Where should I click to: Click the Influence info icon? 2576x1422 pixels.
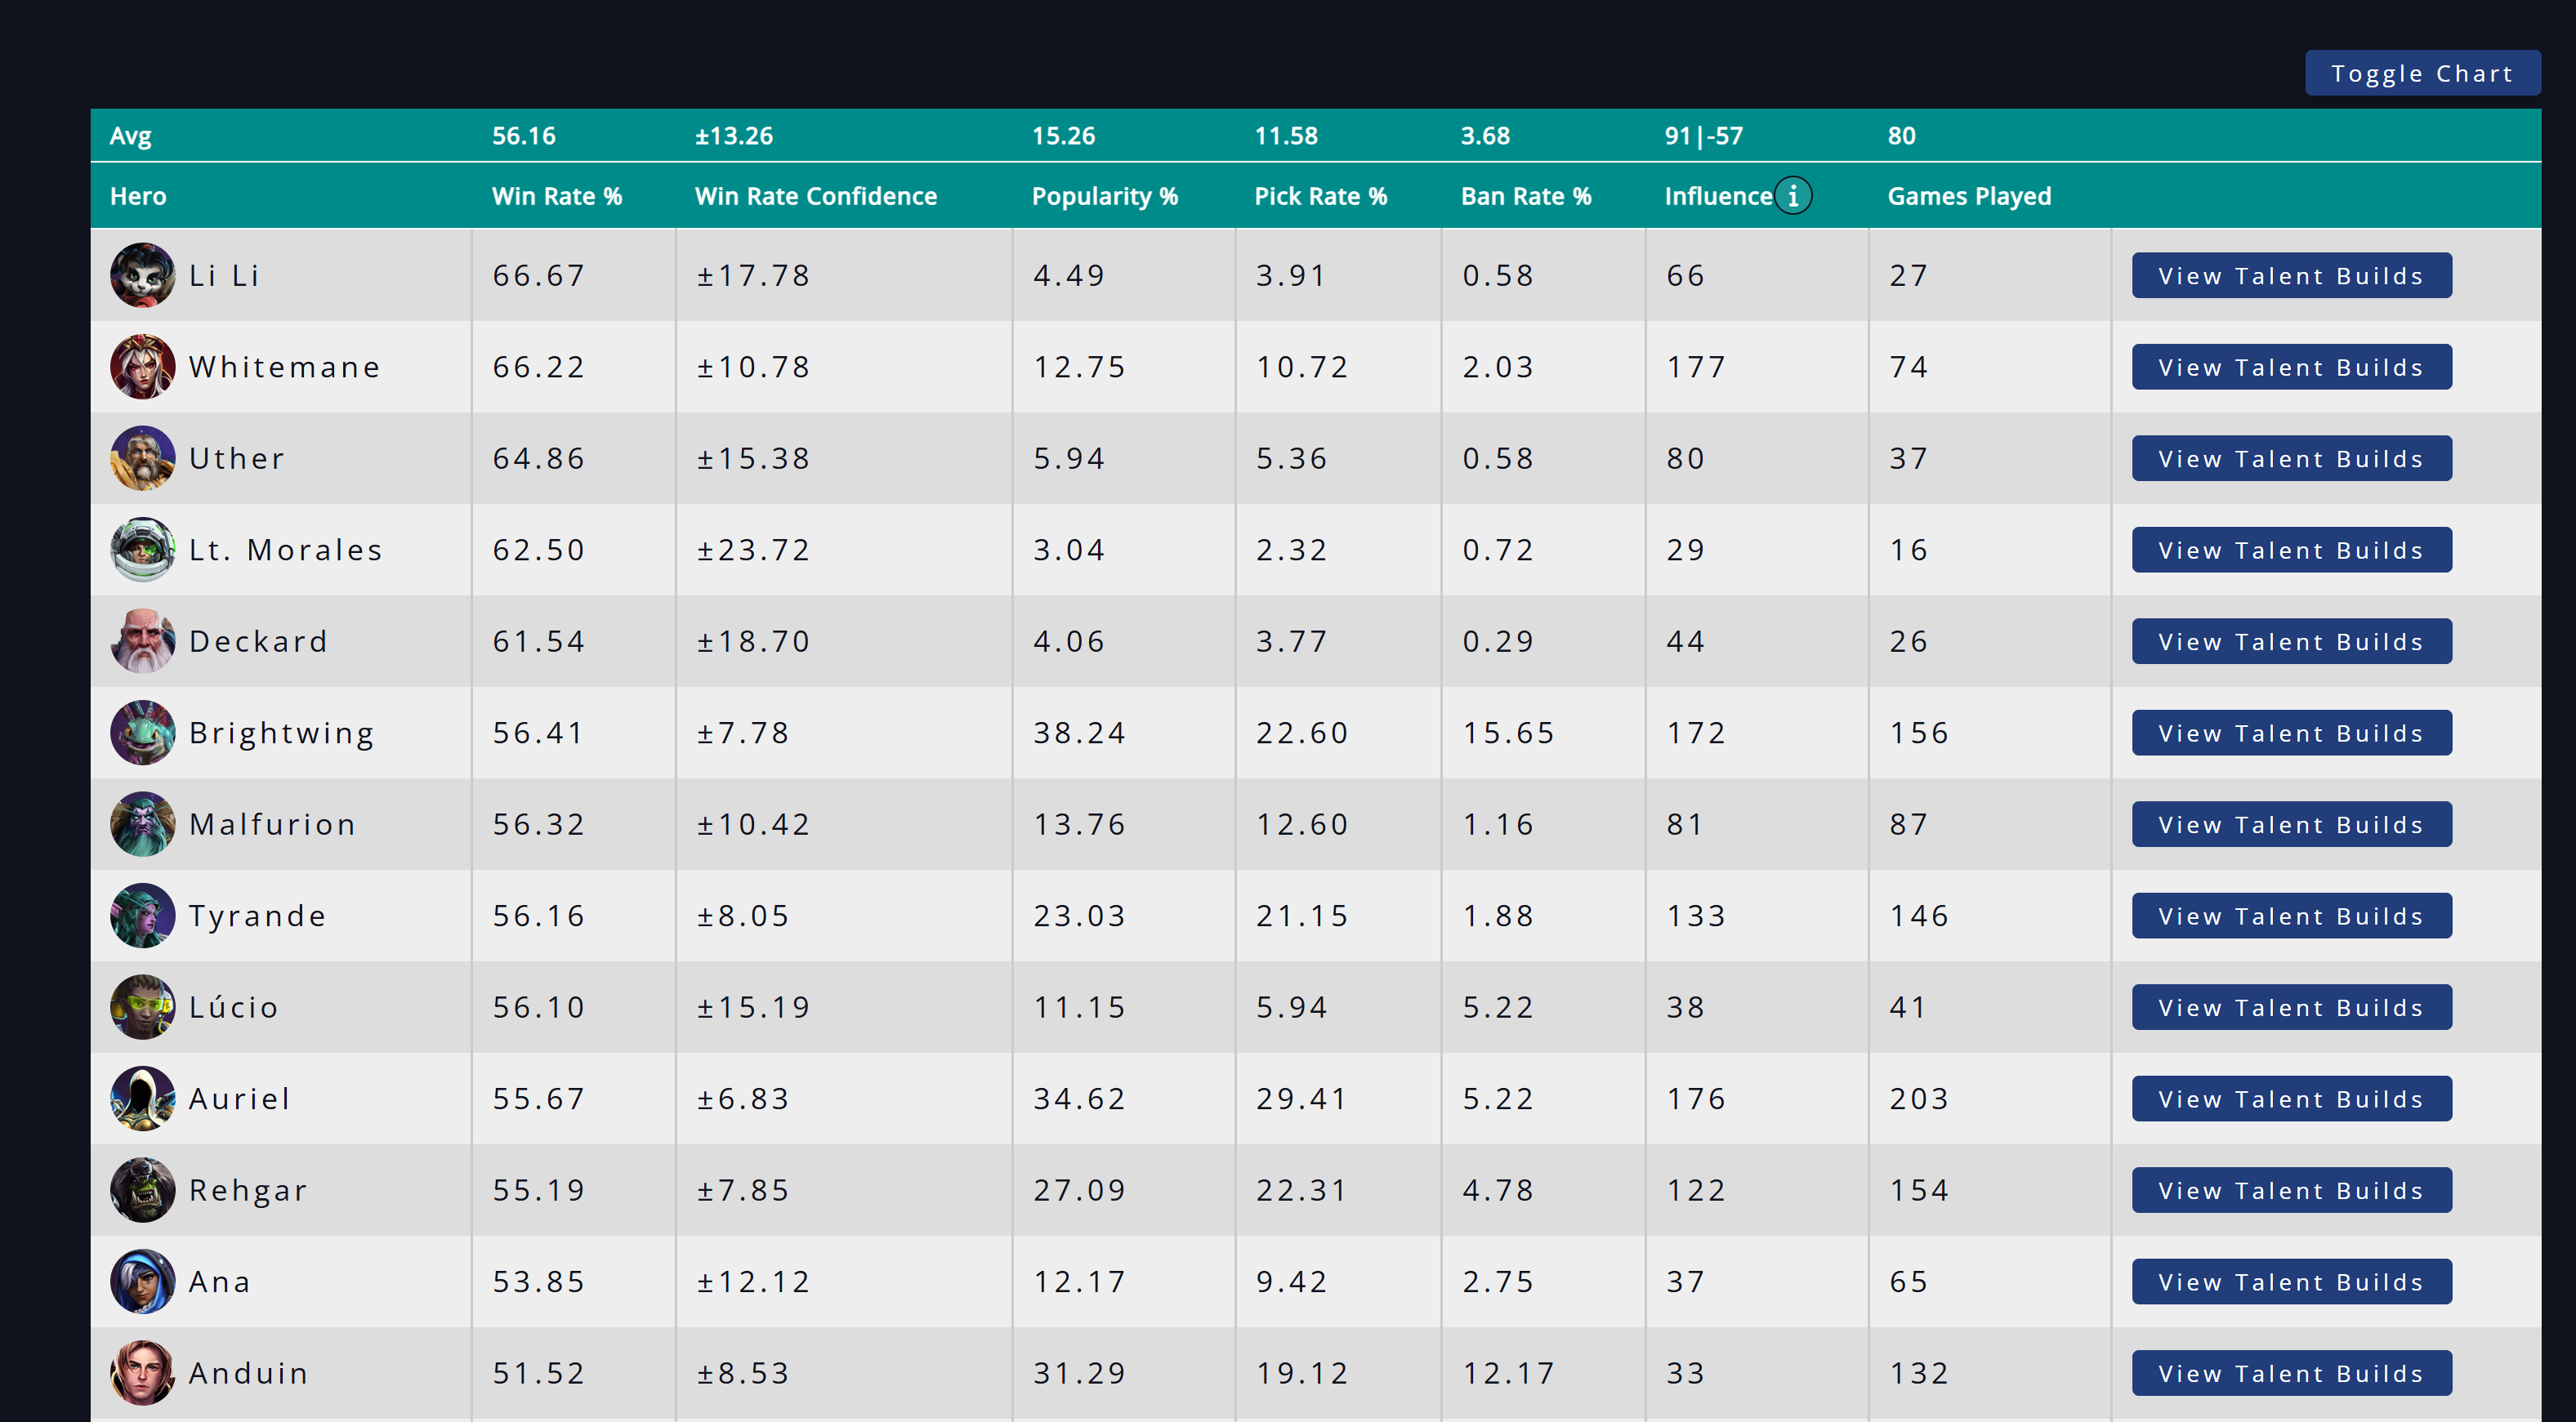[x=1792, y=196]
